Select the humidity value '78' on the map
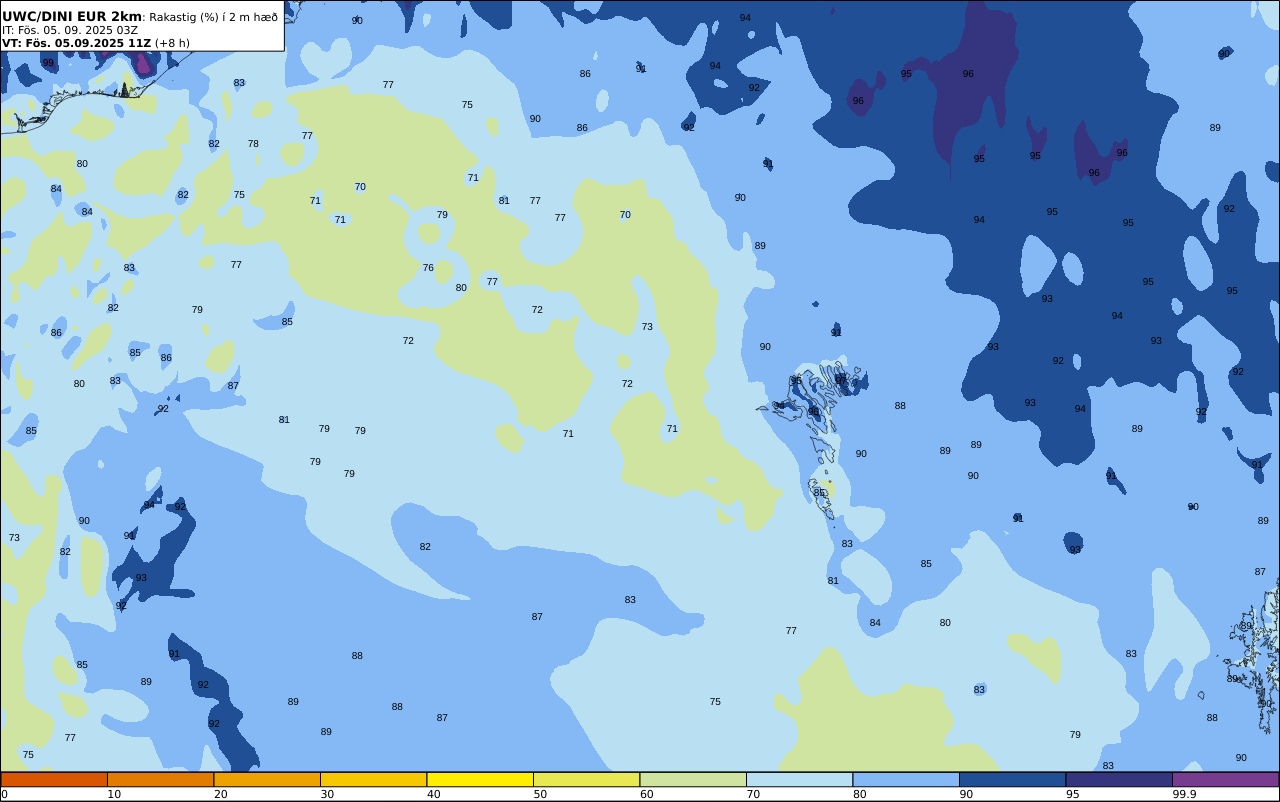This screenshot has width=1280, height=802. pyautogui.click(x=253, y=144)
